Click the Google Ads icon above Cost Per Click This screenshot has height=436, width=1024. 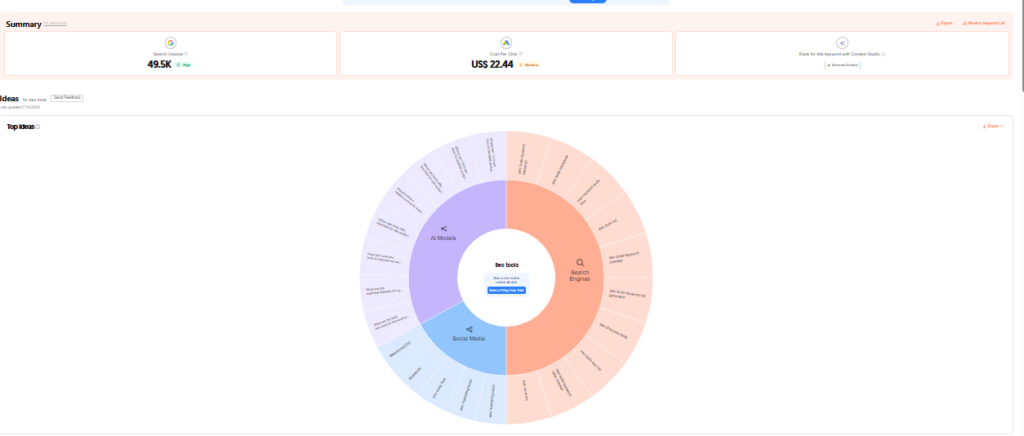click(506, 43)
